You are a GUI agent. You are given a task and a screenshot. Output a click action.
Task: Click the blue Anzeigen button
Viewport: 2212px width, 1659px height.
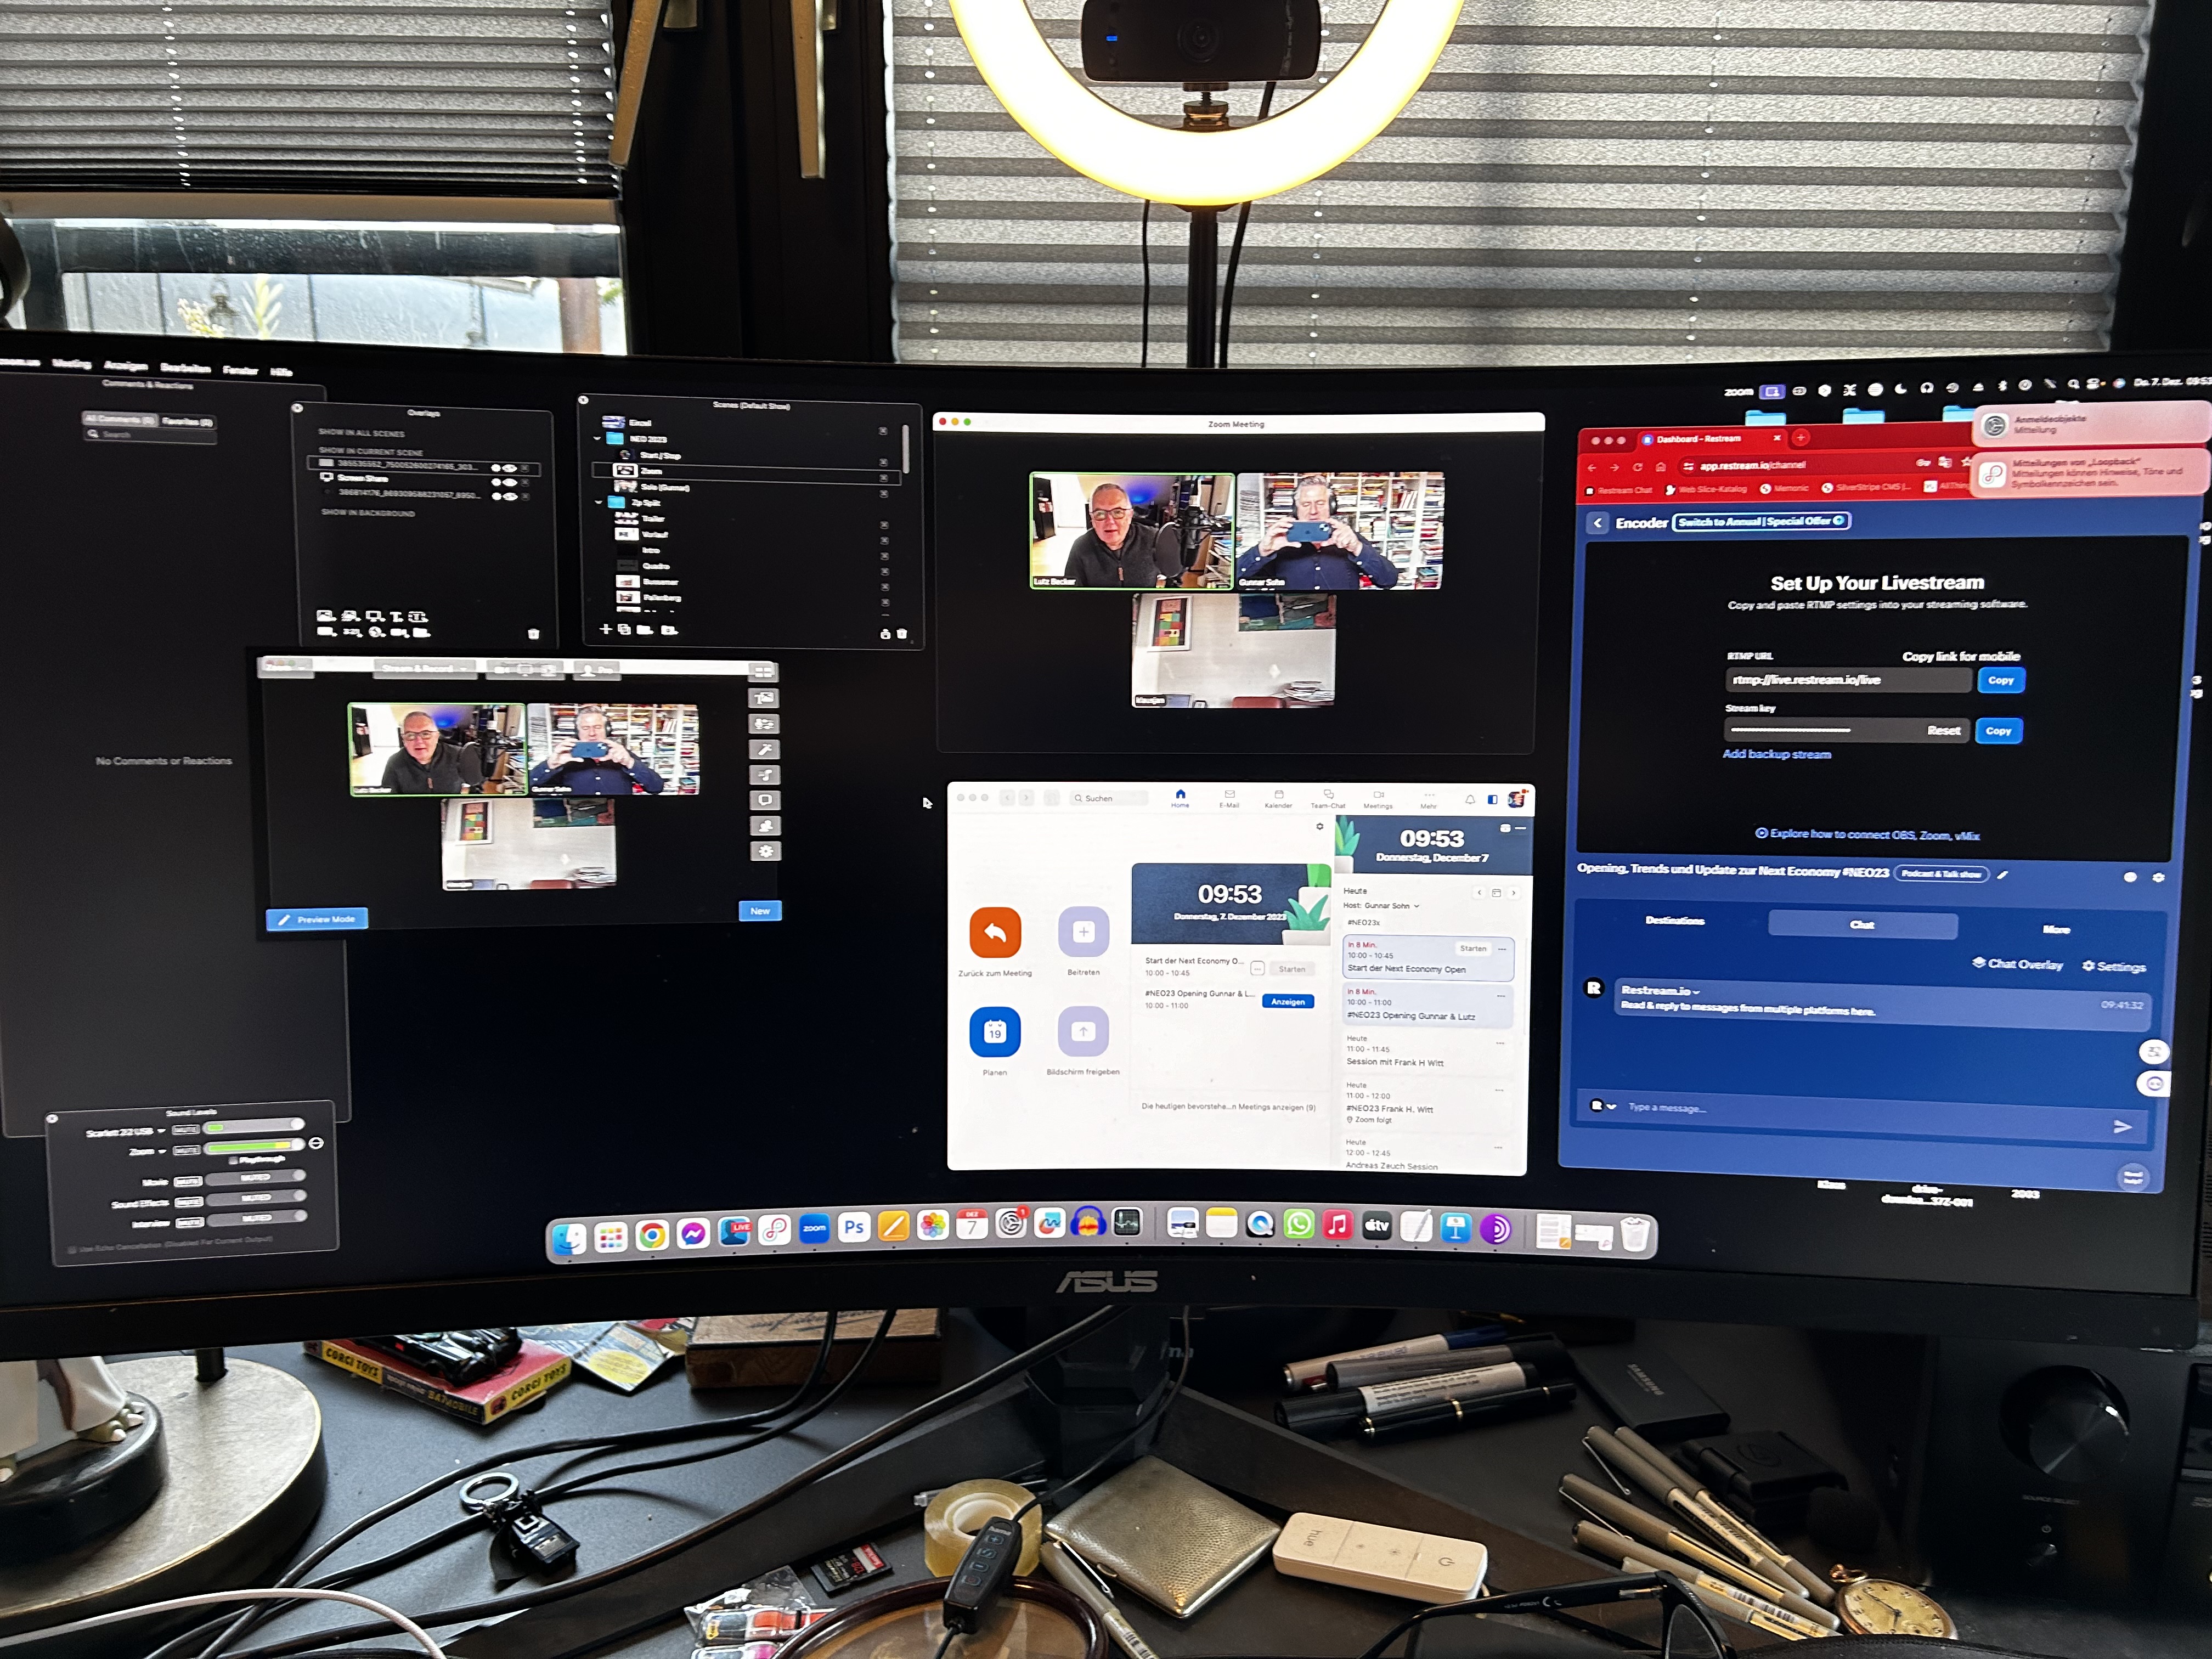(x=1287, y=1001)
